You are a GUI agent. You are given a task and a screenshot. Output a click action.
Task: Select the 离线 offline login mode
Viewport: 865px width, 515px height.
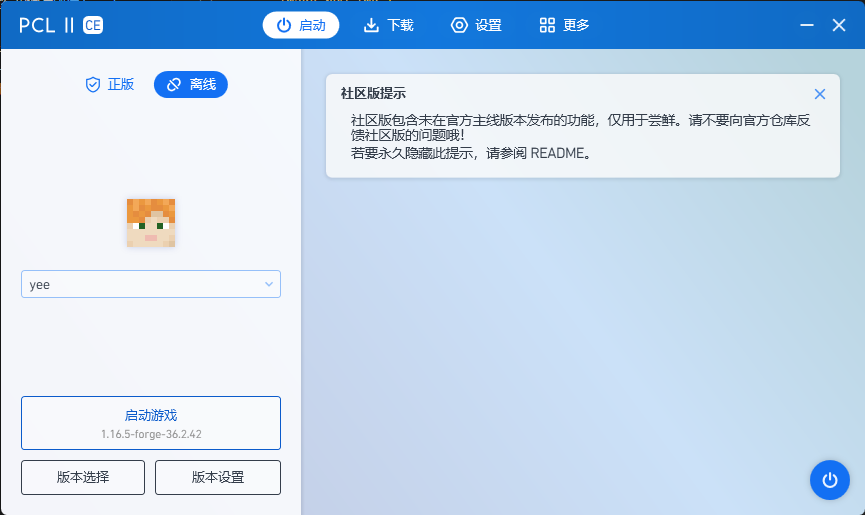[191, 84]
